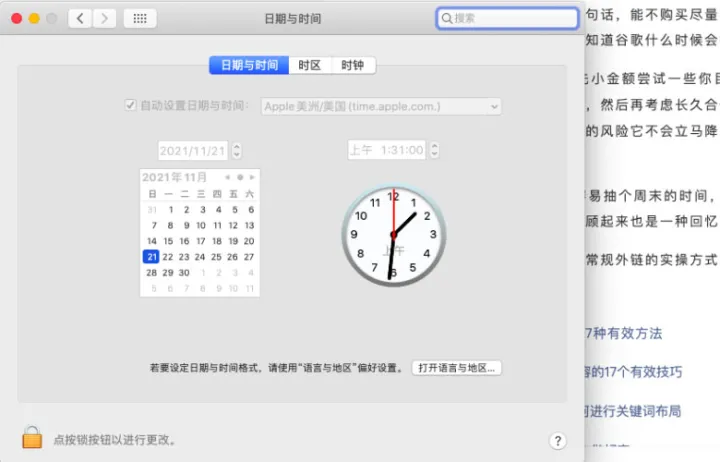Select day 13 in the calendar
Viewport: 720px width, 462px height.
pos(249,225)
